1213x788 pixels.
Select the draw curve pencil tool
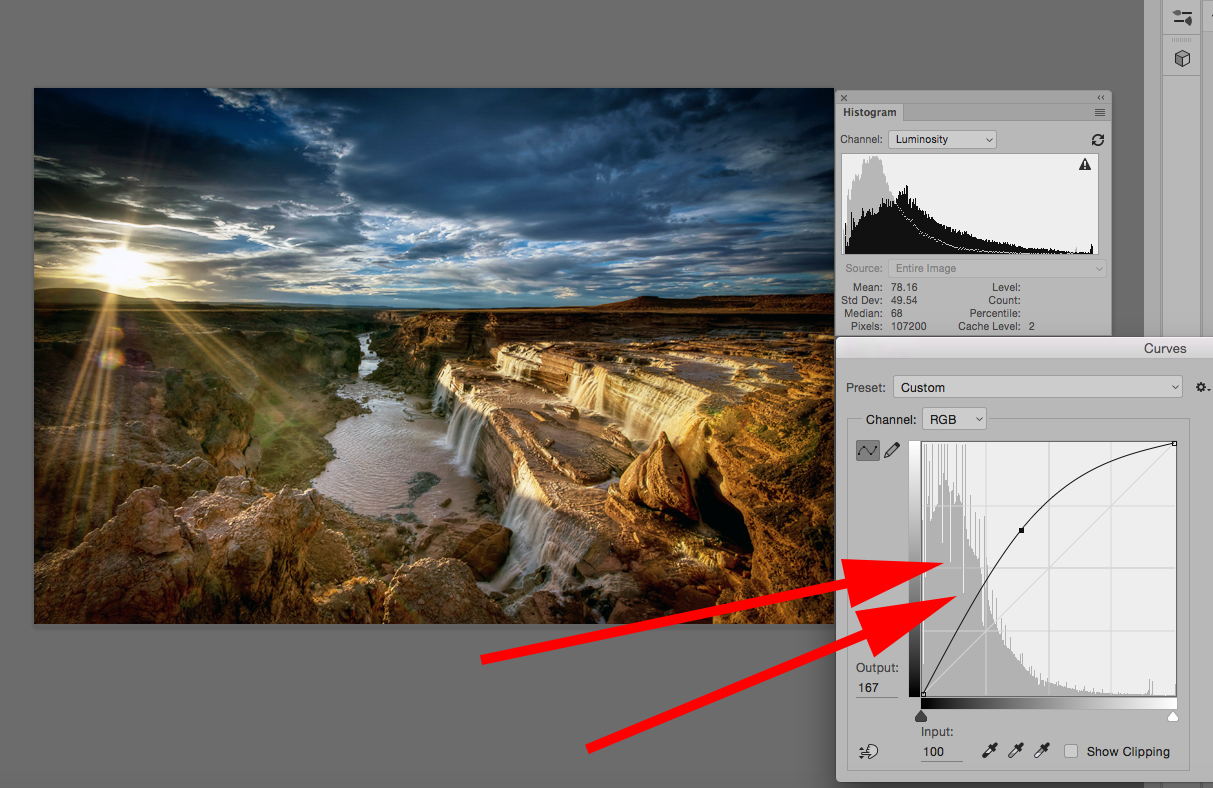pyautogui.click(x=892, y=451)
